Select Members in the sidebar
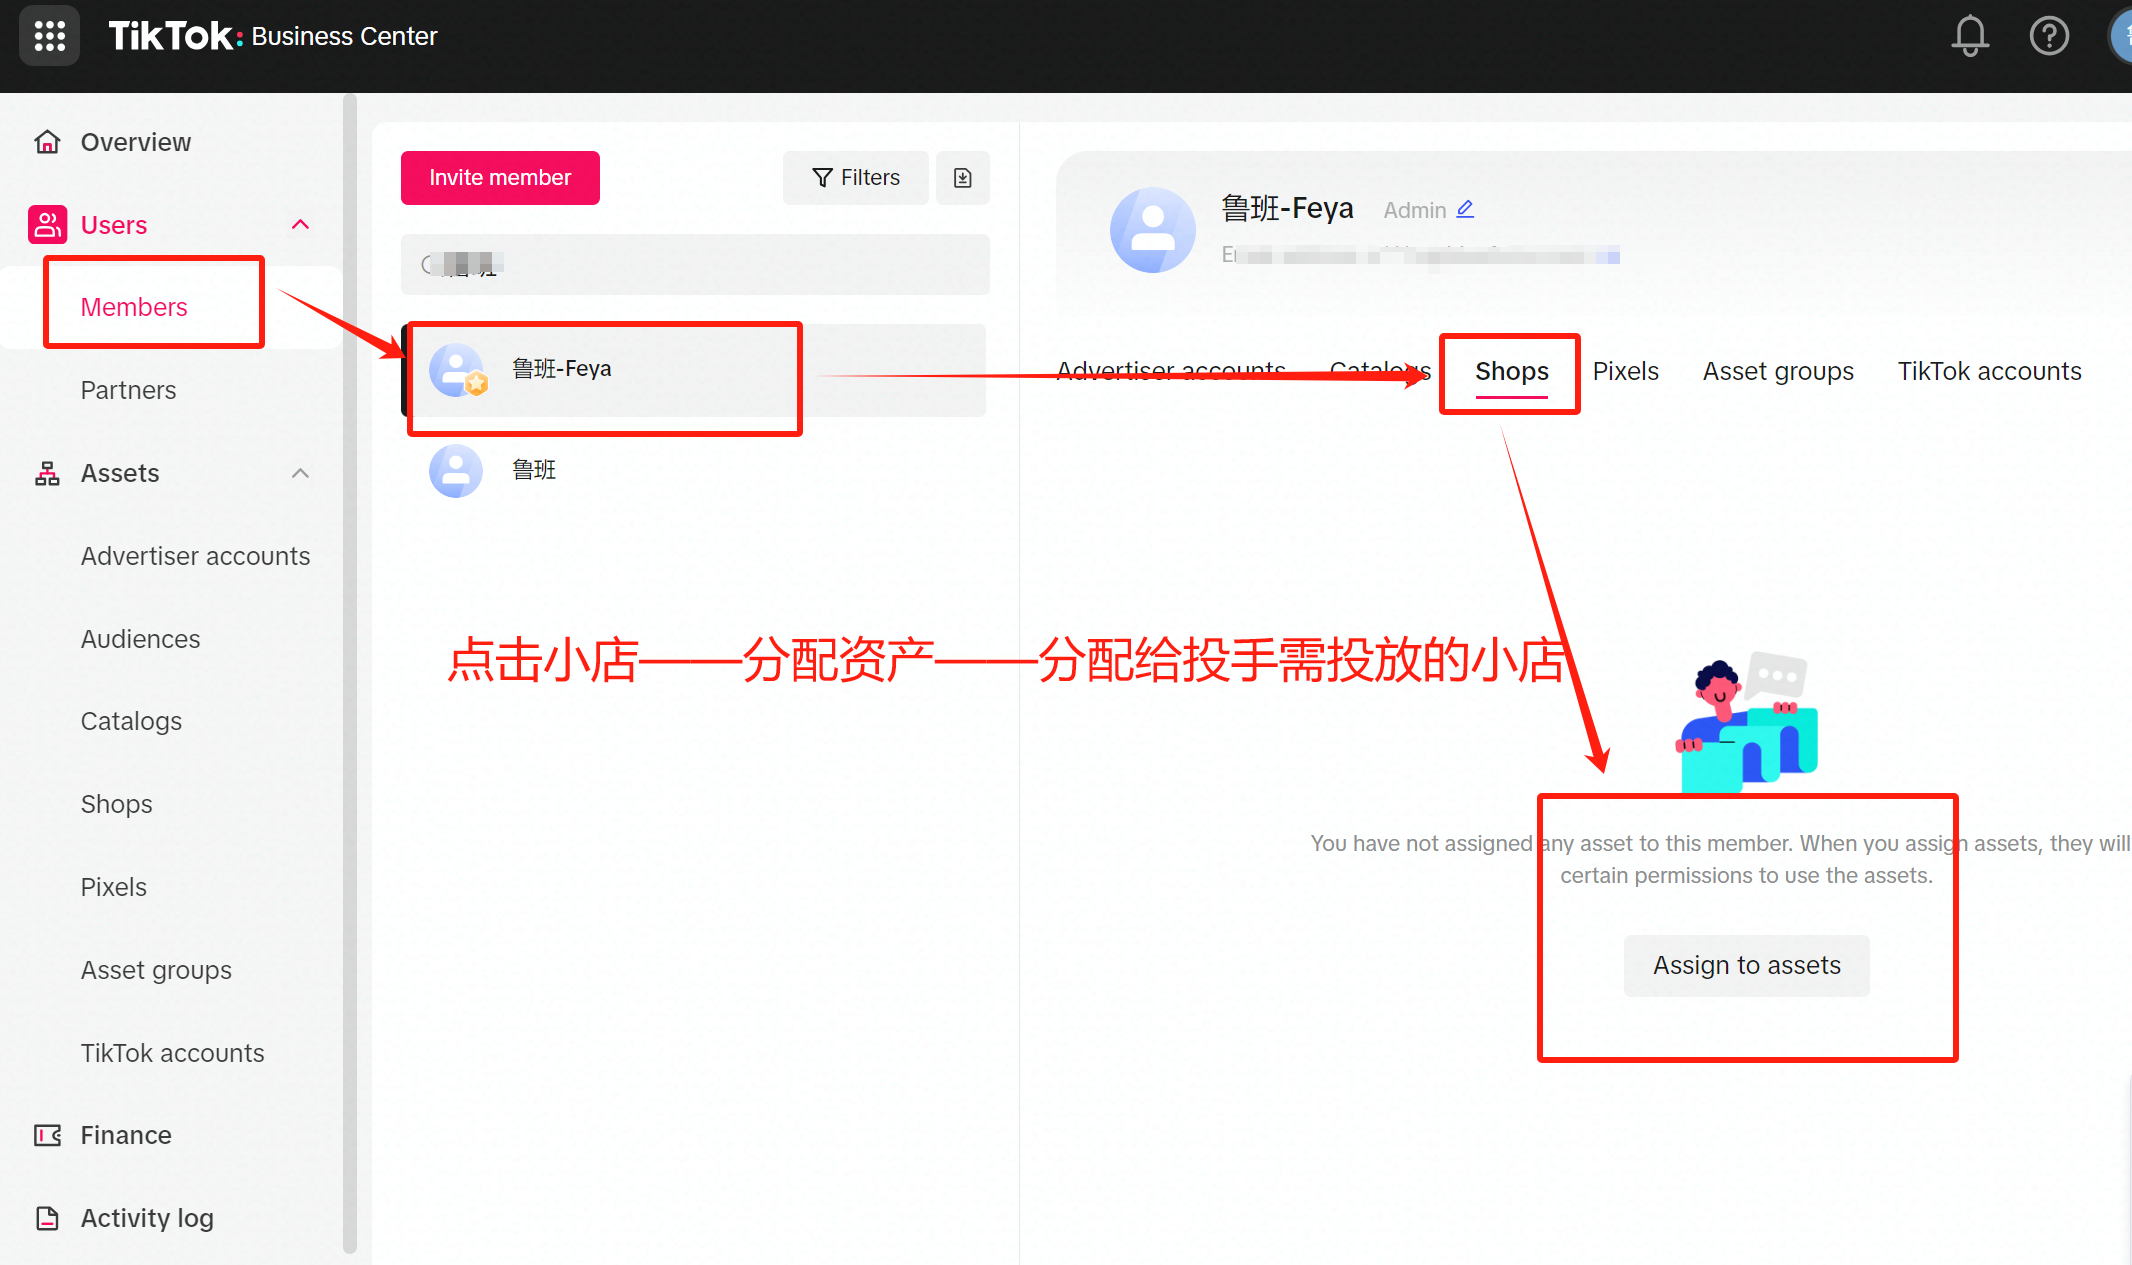Viewport: 2132px width, 1265px height. coord(134,307)
